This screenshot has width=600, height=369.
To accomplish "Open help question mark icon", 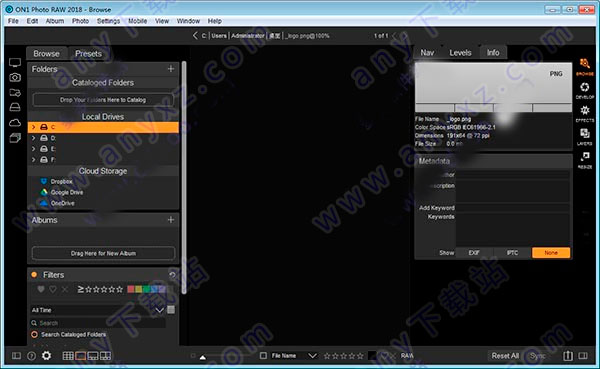I will click(31, 356).
